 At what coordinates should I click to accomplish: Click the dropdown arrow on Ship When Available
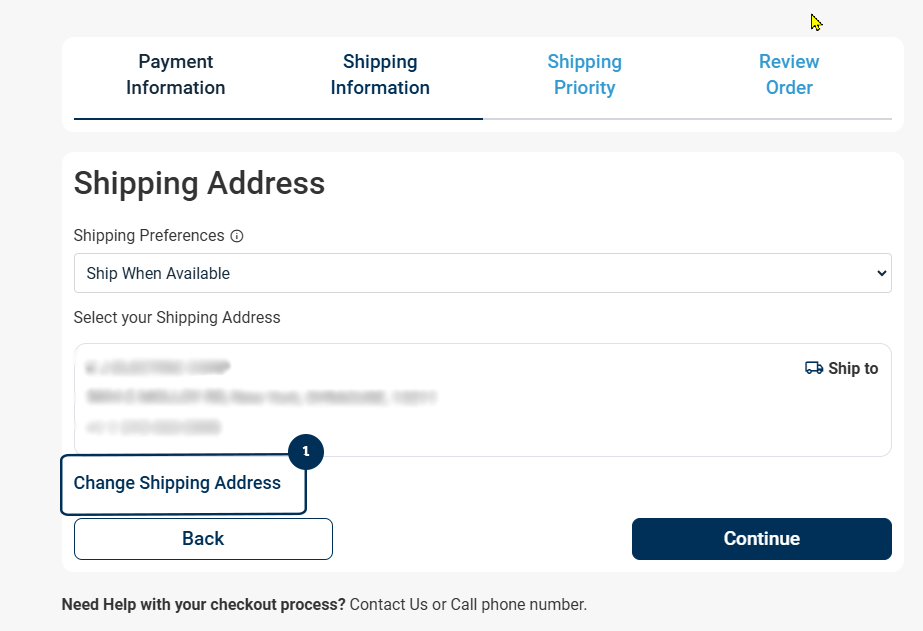[881, 273]
